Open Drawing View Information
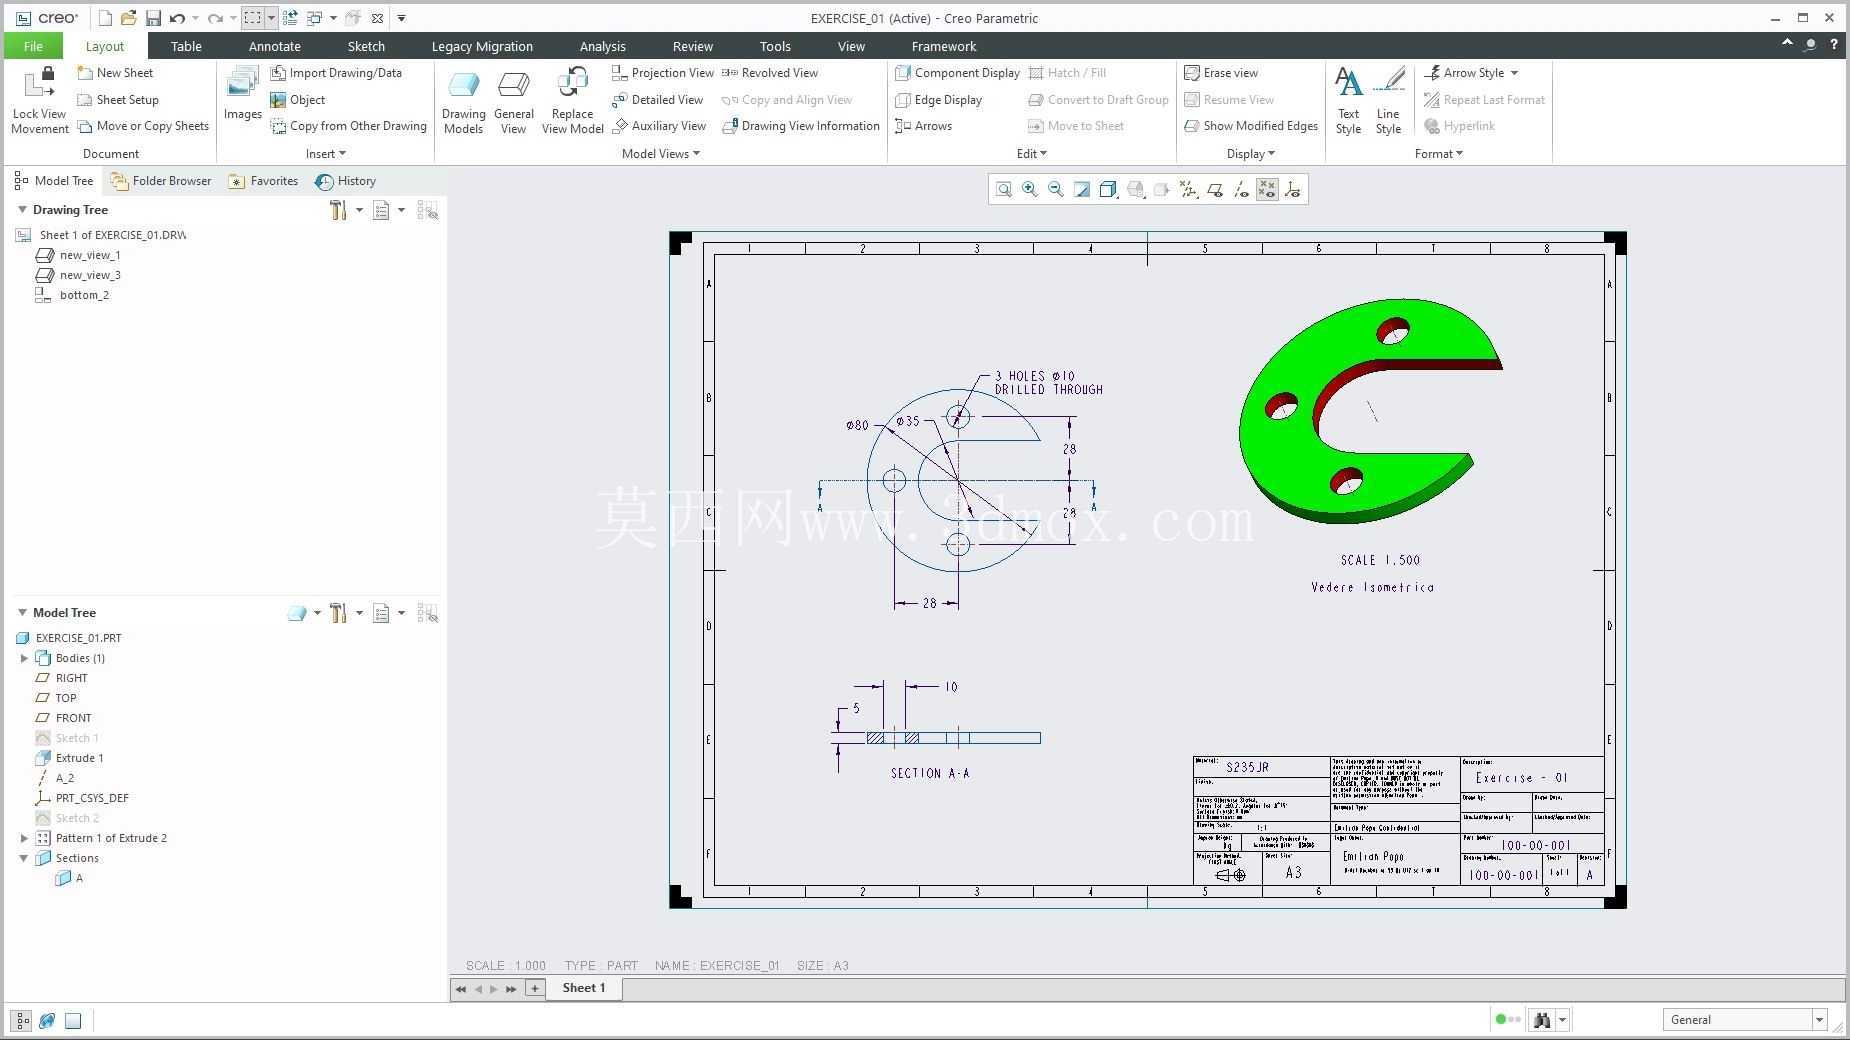This screenshot has height=1040, width=1850. tap(801, 126)
